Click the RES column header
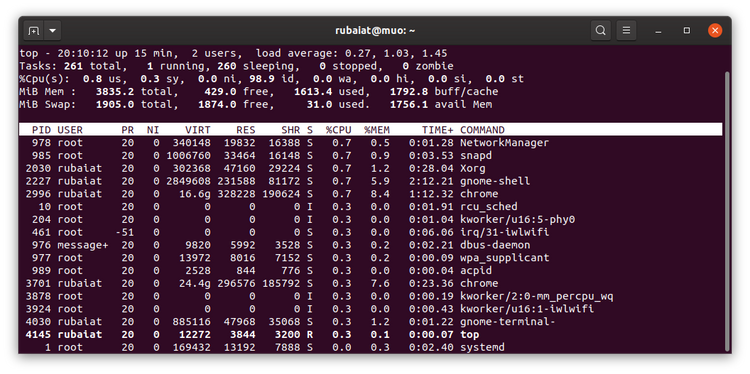750x374 pixels. point(246,130)
